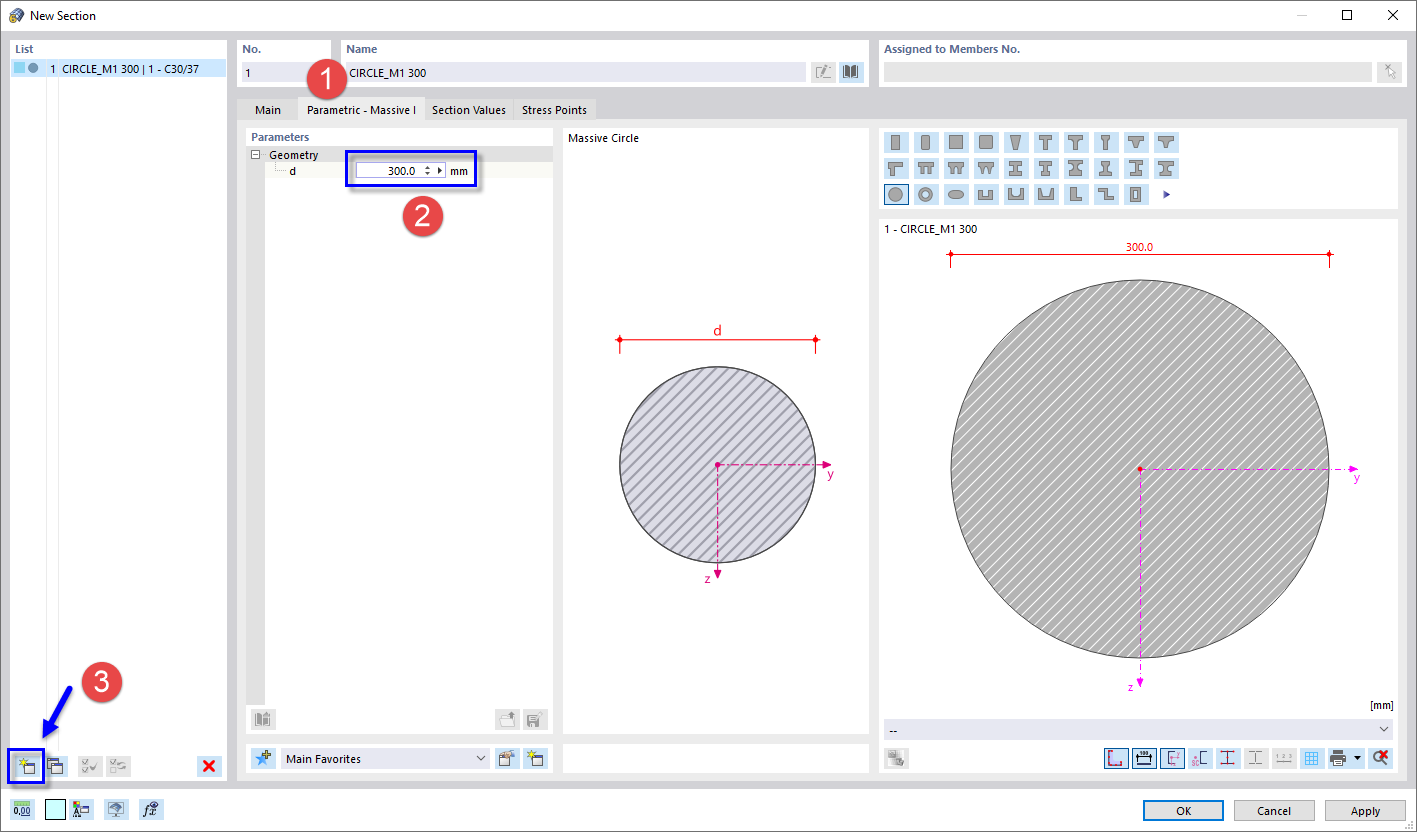Image resolution: width=1417 pixels, height=832 pixels.
Task: Open the printer options dropdown arrow
Action: (1357, 758)
